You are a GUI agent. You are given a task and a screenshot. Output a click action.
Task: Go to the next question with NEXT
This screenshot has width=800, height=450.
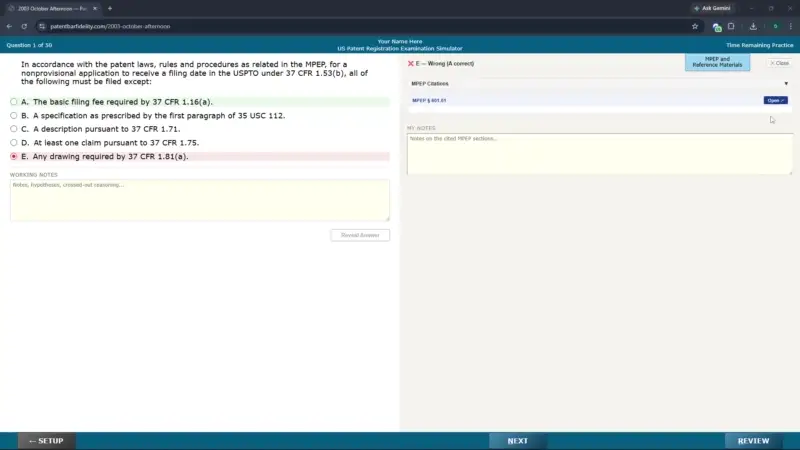coord(517,441)
